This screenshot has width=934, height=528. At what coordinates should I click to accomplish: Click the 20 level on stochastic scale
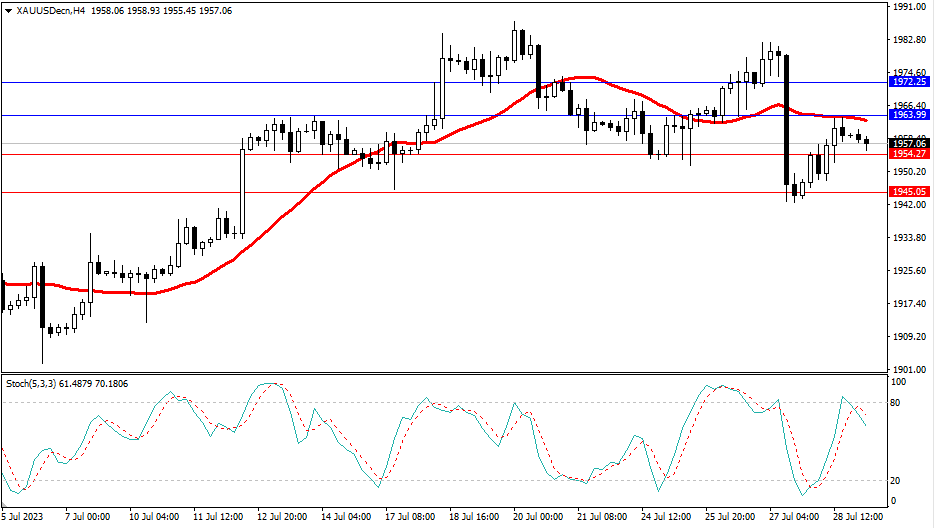[897, 480]
